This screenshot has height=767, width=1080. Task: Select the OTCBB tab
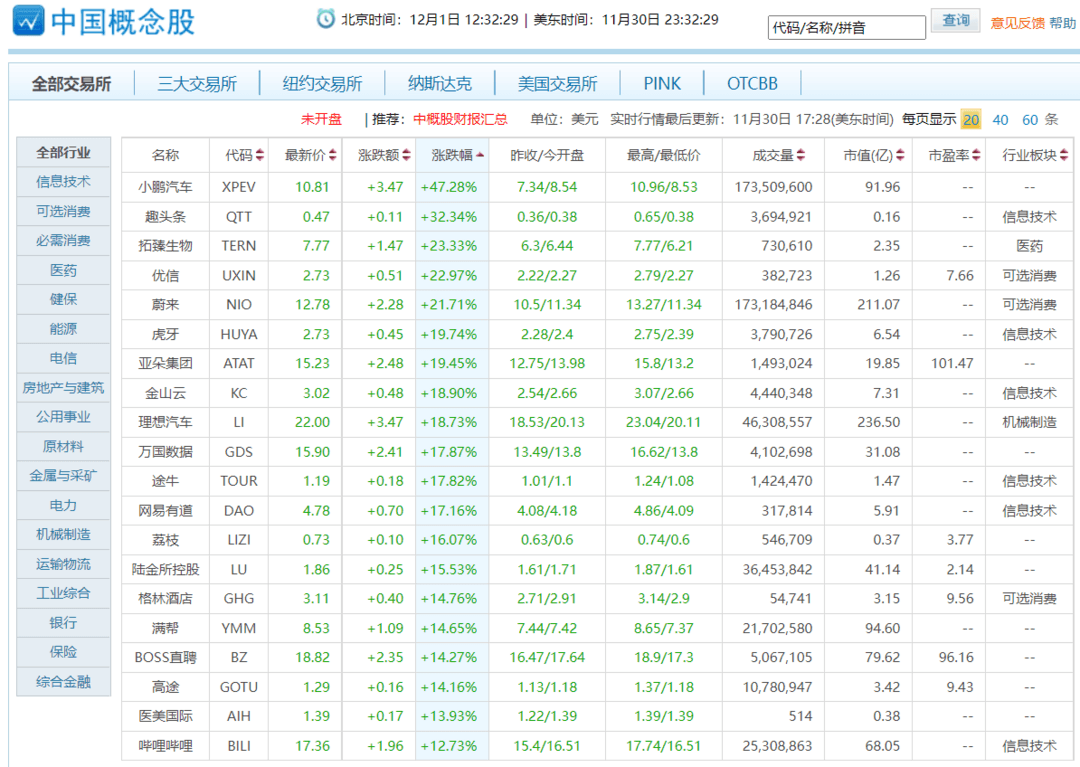(x=752, y=84)
